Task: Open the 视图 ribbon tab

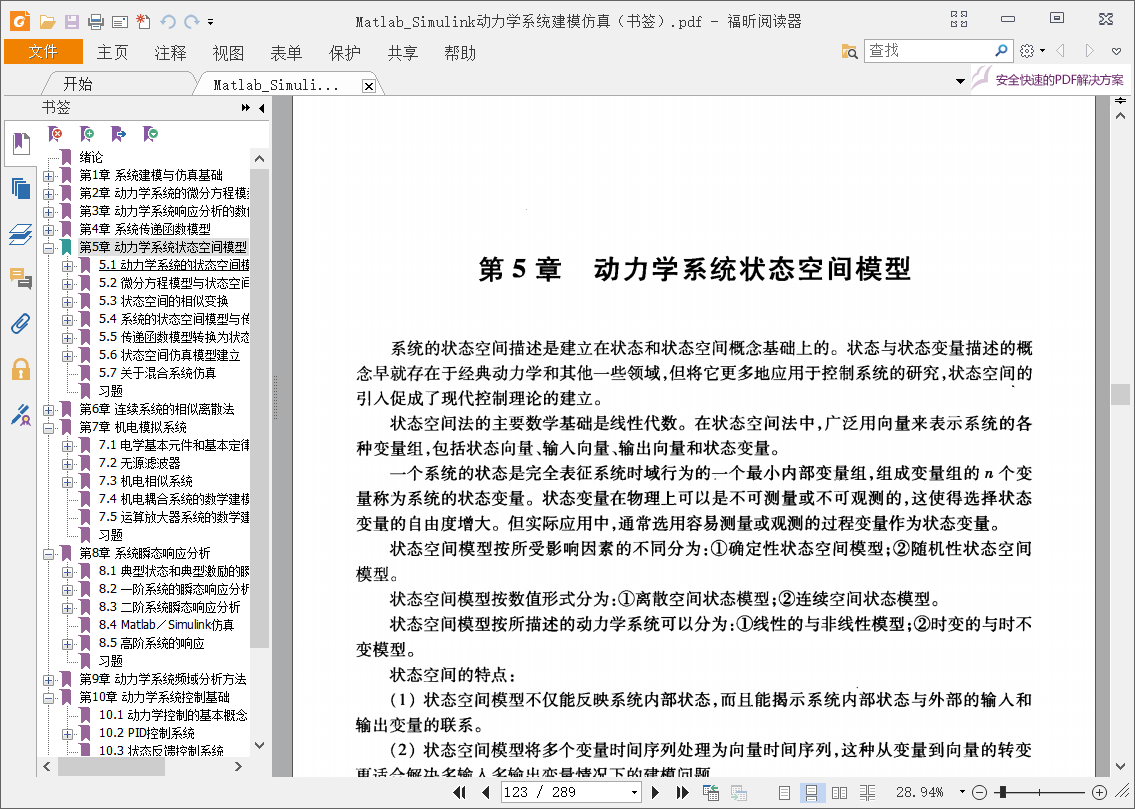Action: [228, 52]
